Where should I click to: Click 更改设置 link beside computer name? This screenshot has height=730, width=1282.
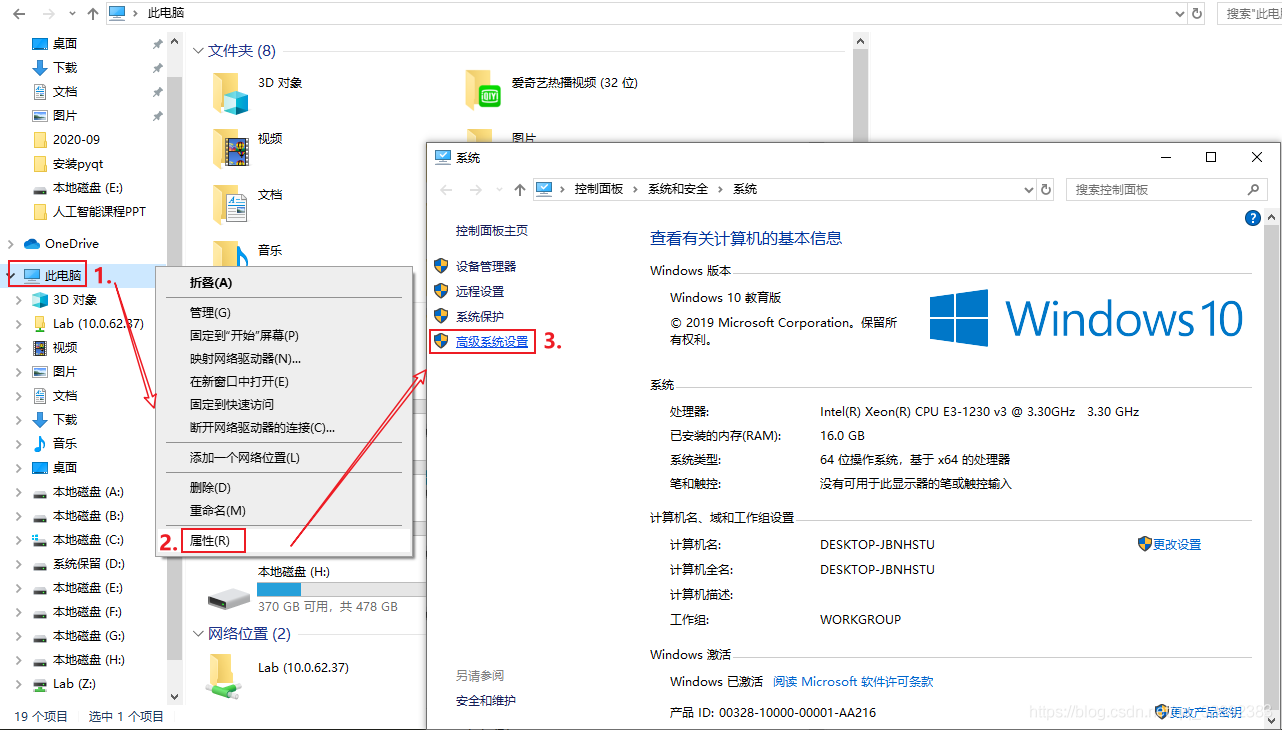tap(1177, 544)
